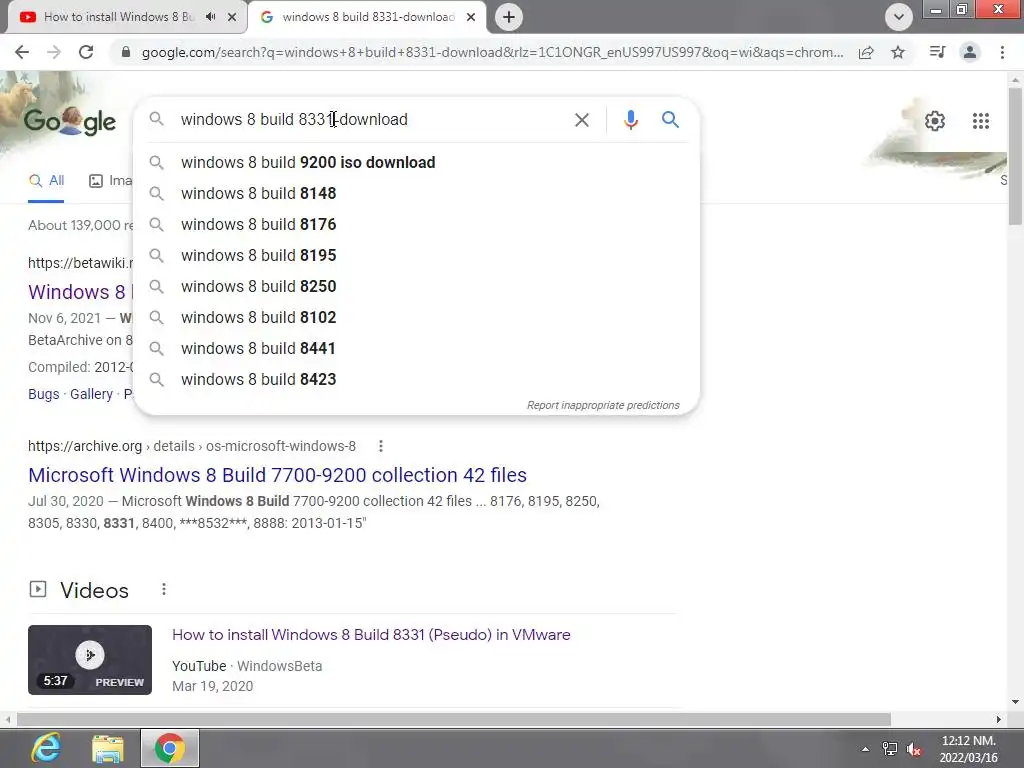Open the 'Bugs' sitelink

44,394
